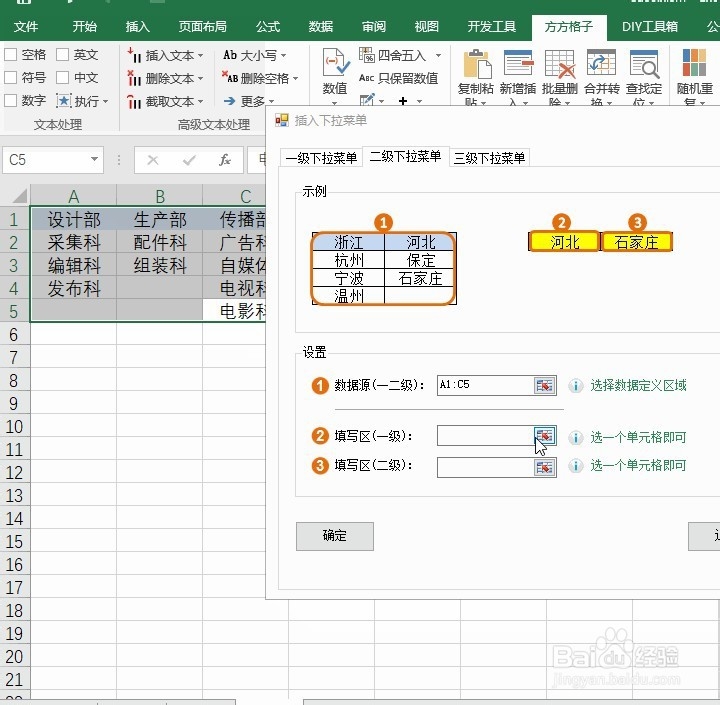Select cell A4 containing 发布科
The width and height of the screenshot is (720, 705).
73,288
